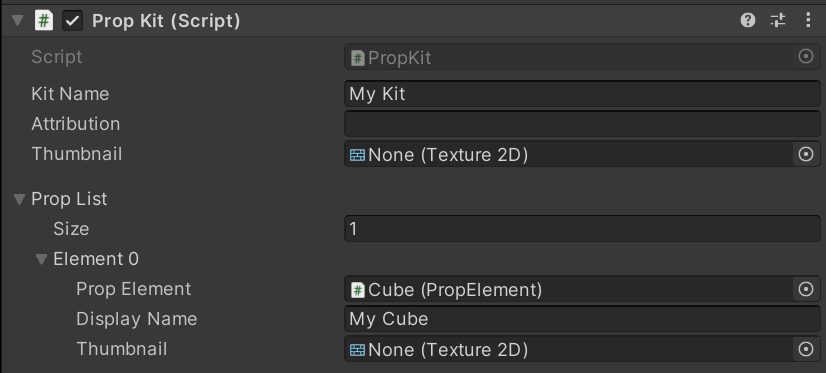Click the Display Name field 'My Cube'
826x373 pixels.
[x=582, y=319]
